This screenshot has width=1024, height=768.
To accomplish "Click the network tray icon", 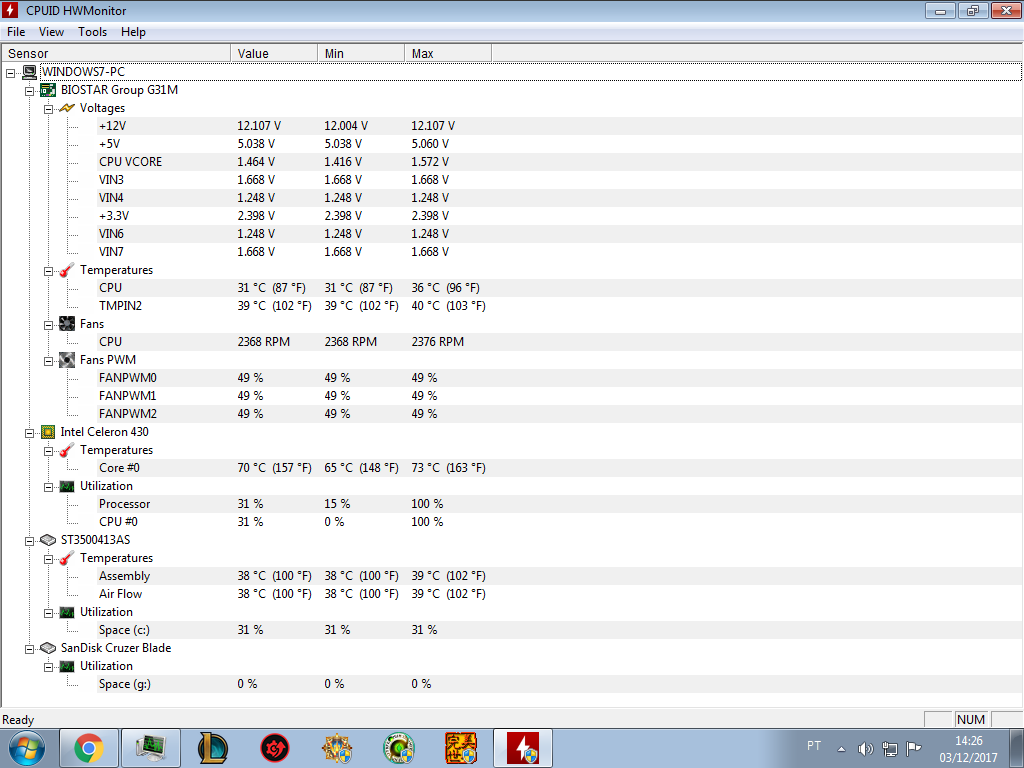I will (889, 749).
